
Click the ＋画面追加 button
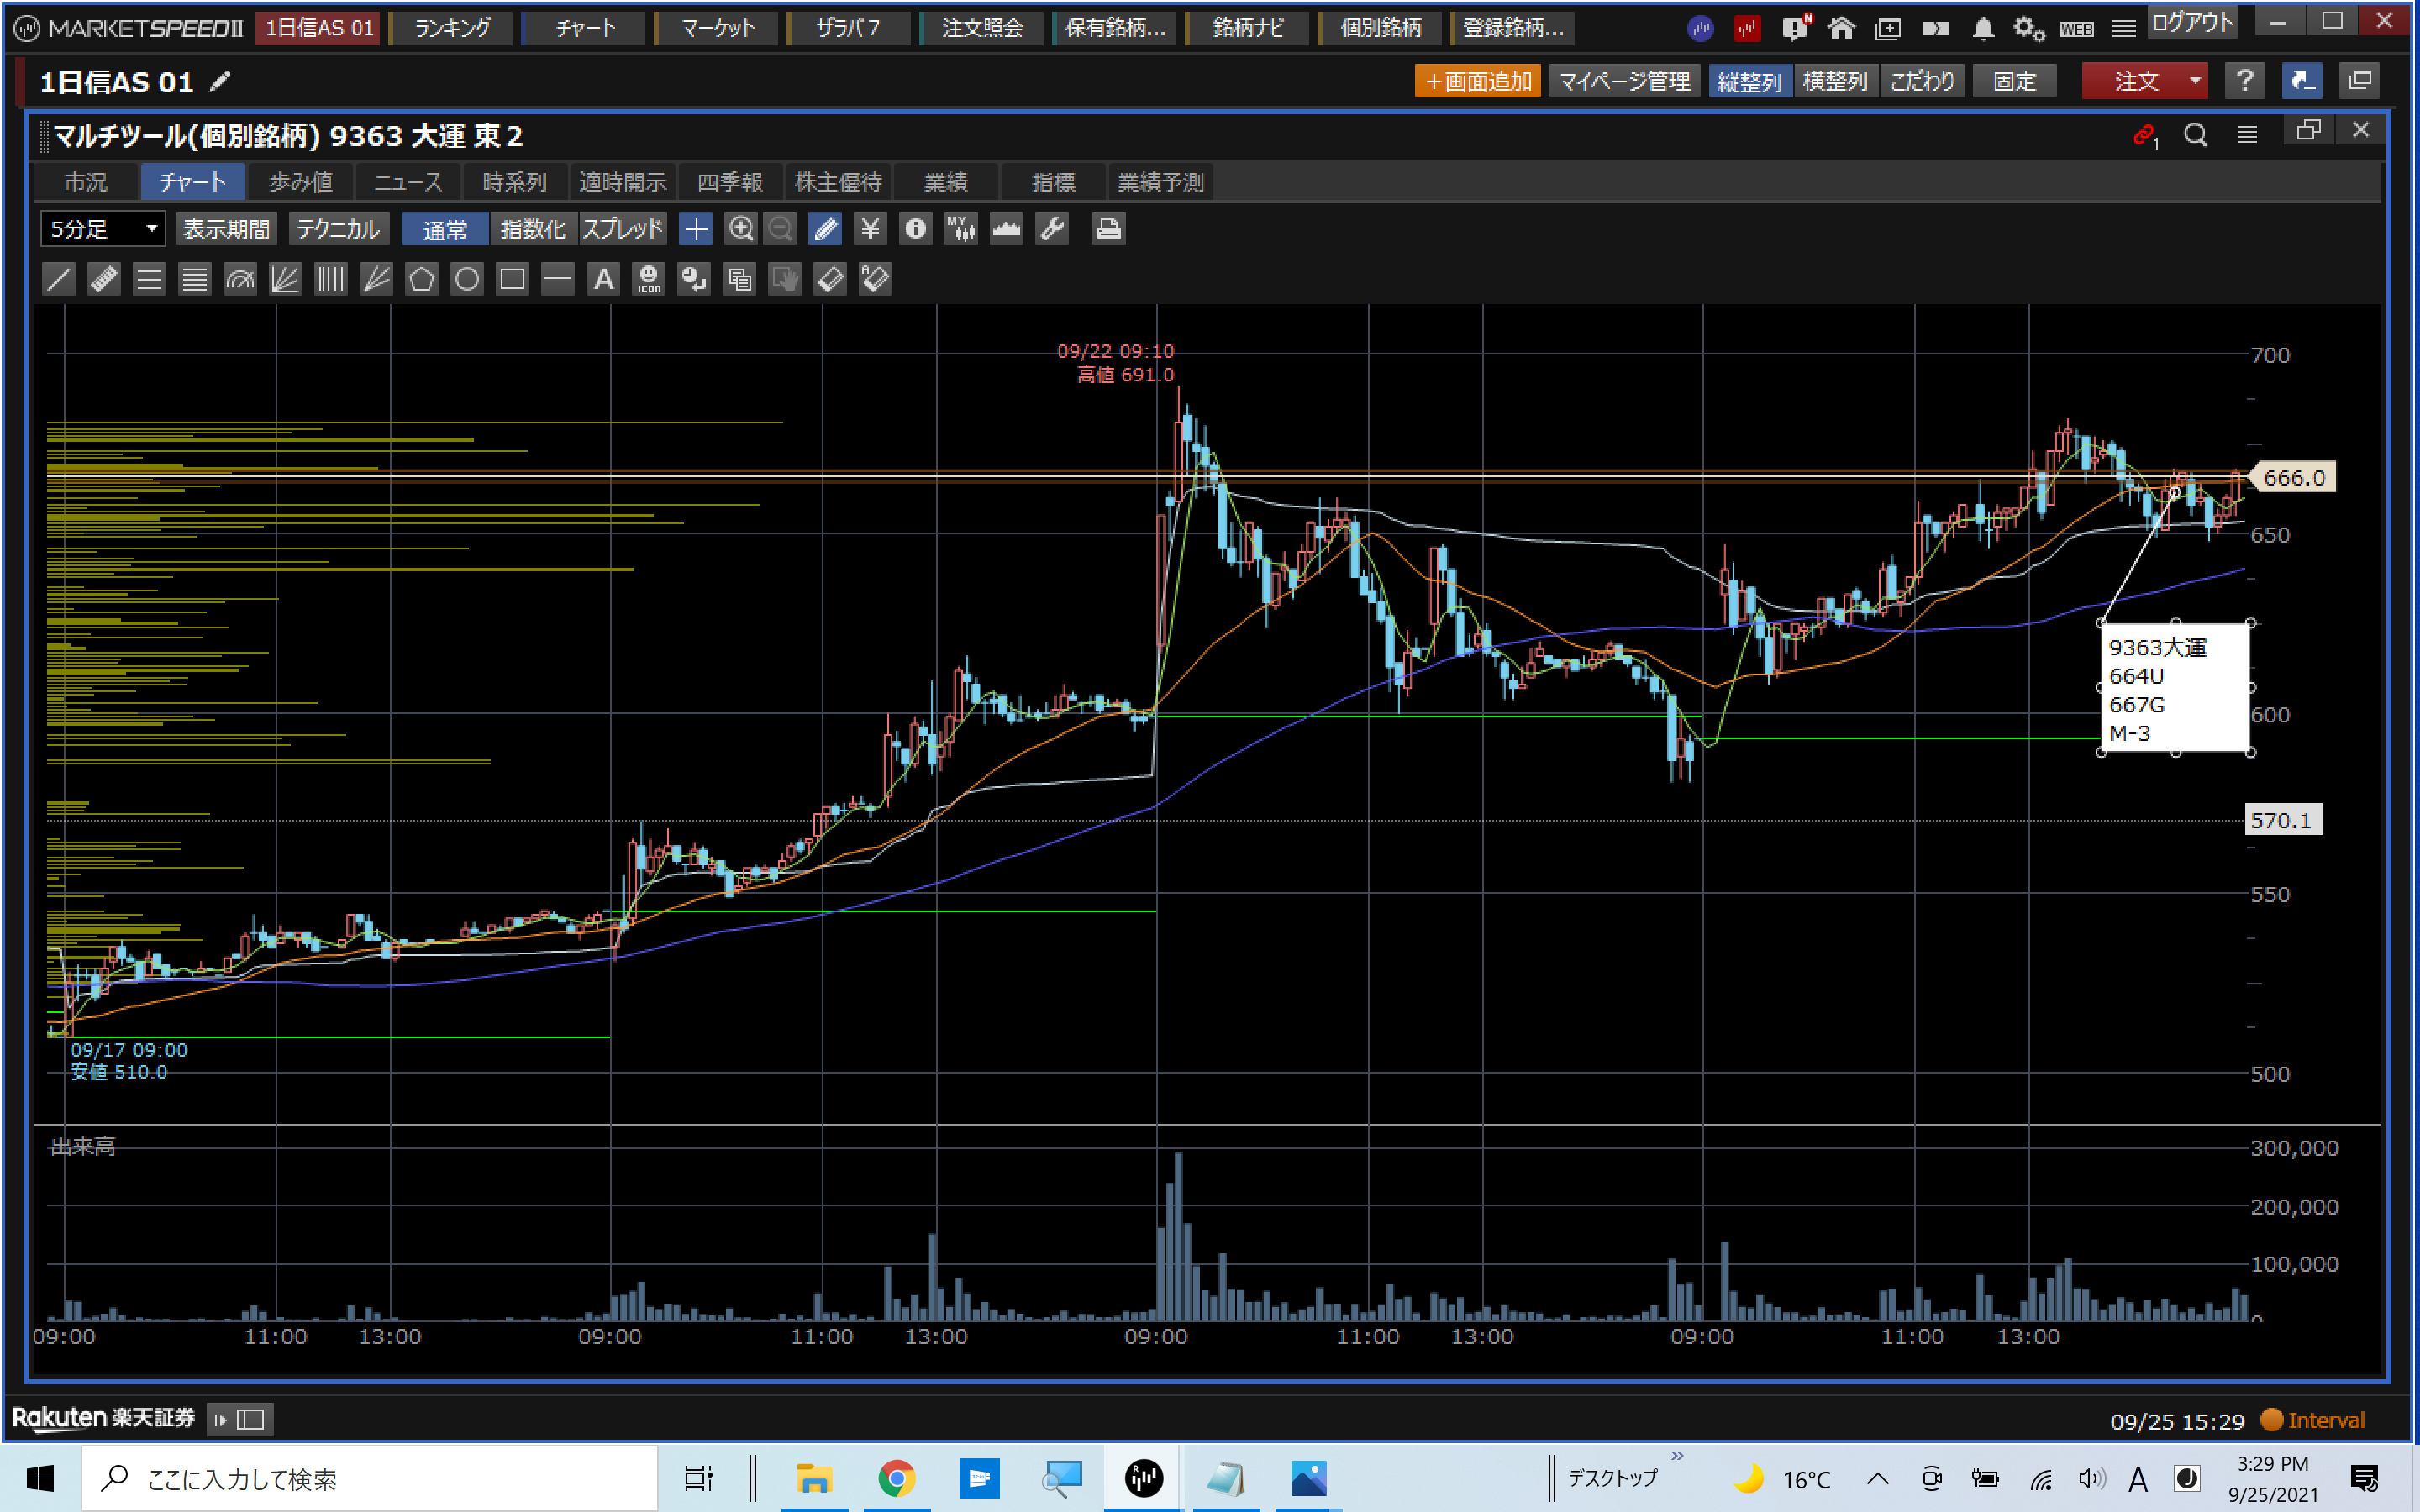1477,81
